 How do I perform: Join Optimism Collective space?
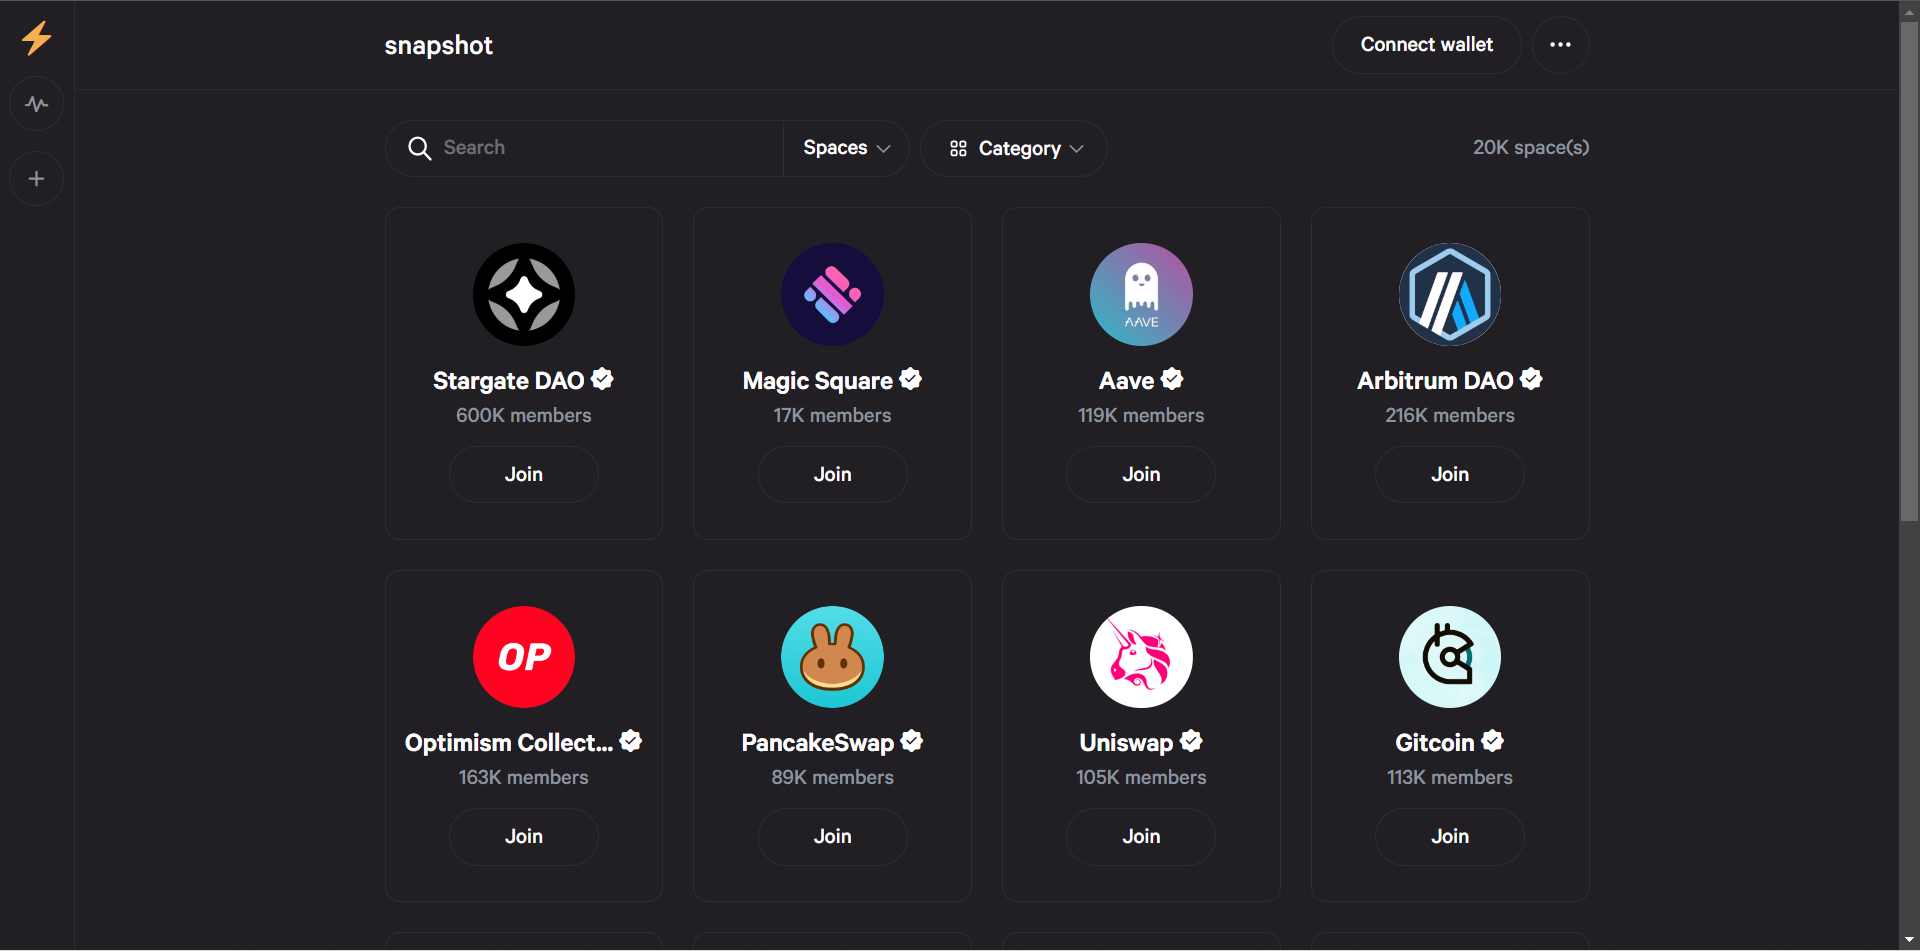[x=524, y=836]
